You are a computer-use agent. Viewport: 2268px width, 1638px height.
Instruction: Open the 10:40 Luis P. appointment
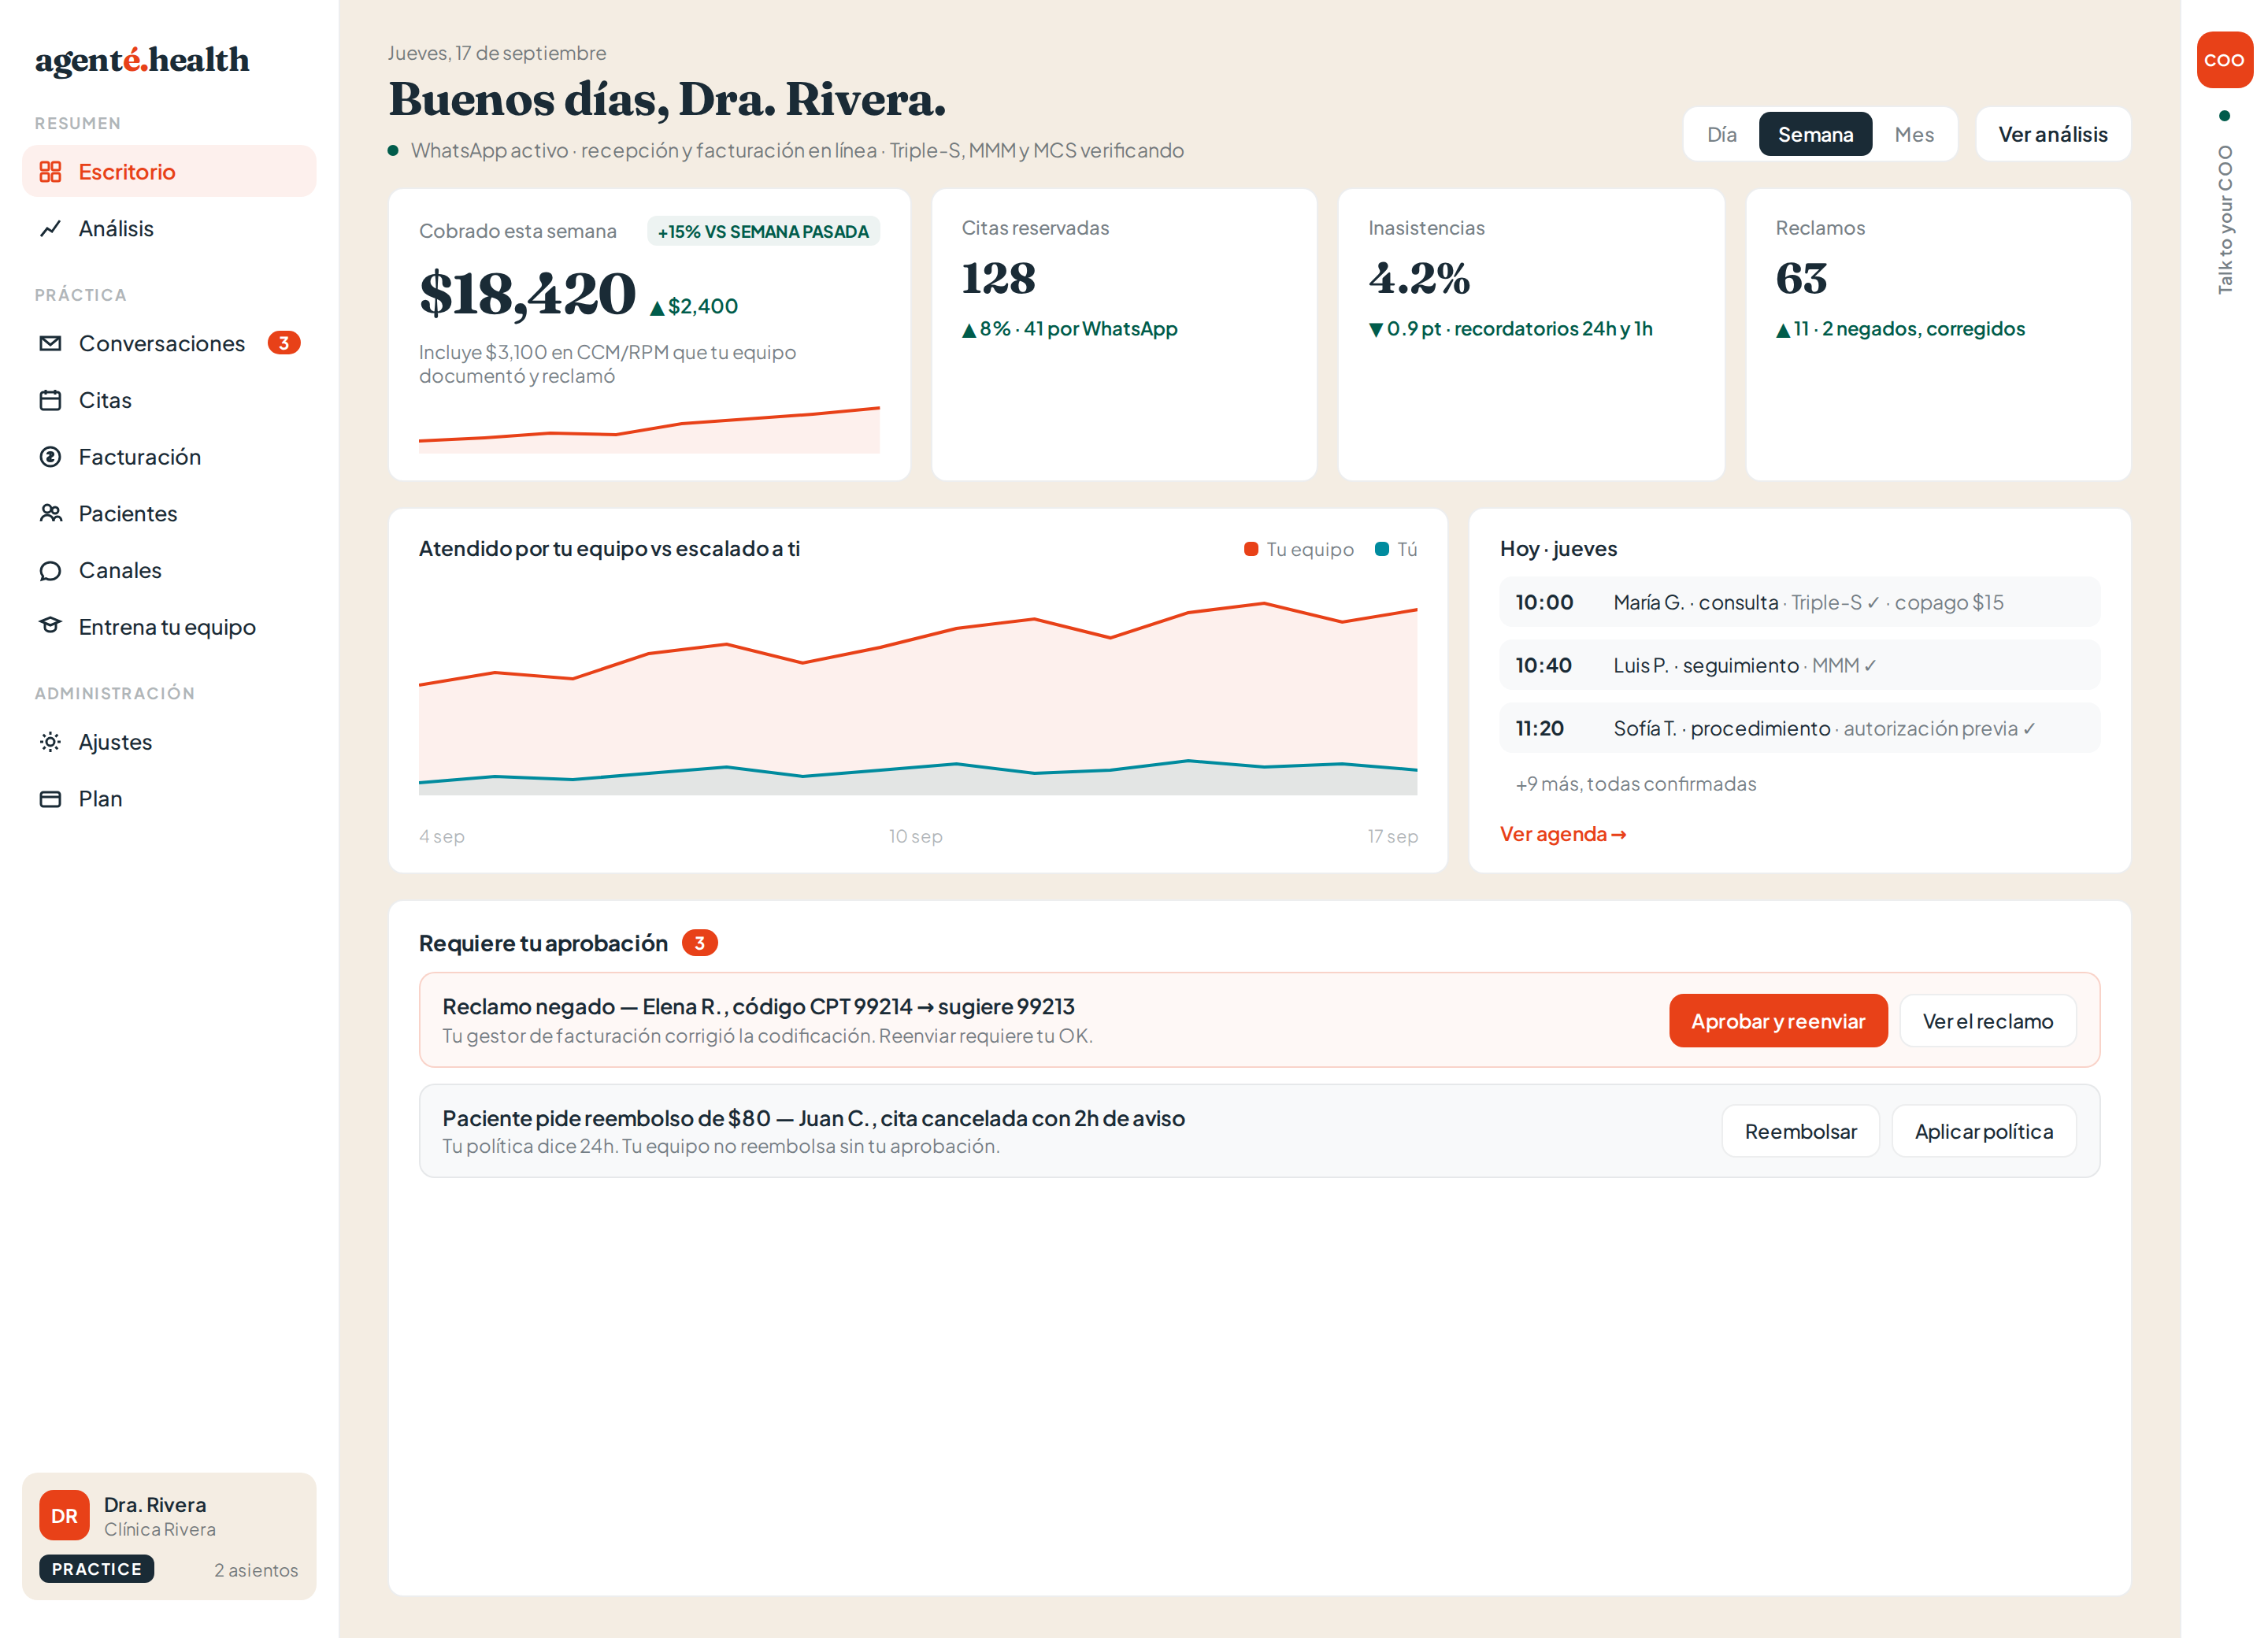1799,665
